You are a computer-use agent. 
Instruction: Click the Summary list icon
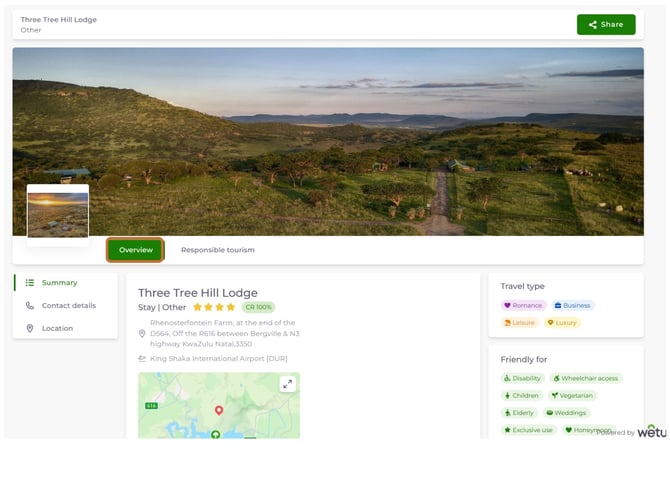pyautogui.click(x=29, y=282)
